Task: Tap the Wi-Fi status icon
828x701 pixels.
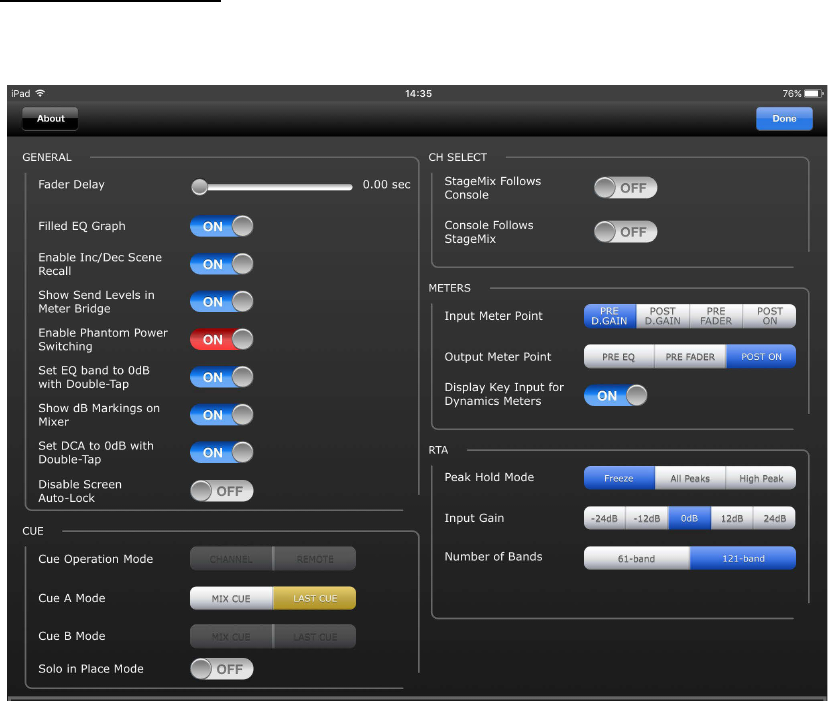Action: (x=40, y=93)
